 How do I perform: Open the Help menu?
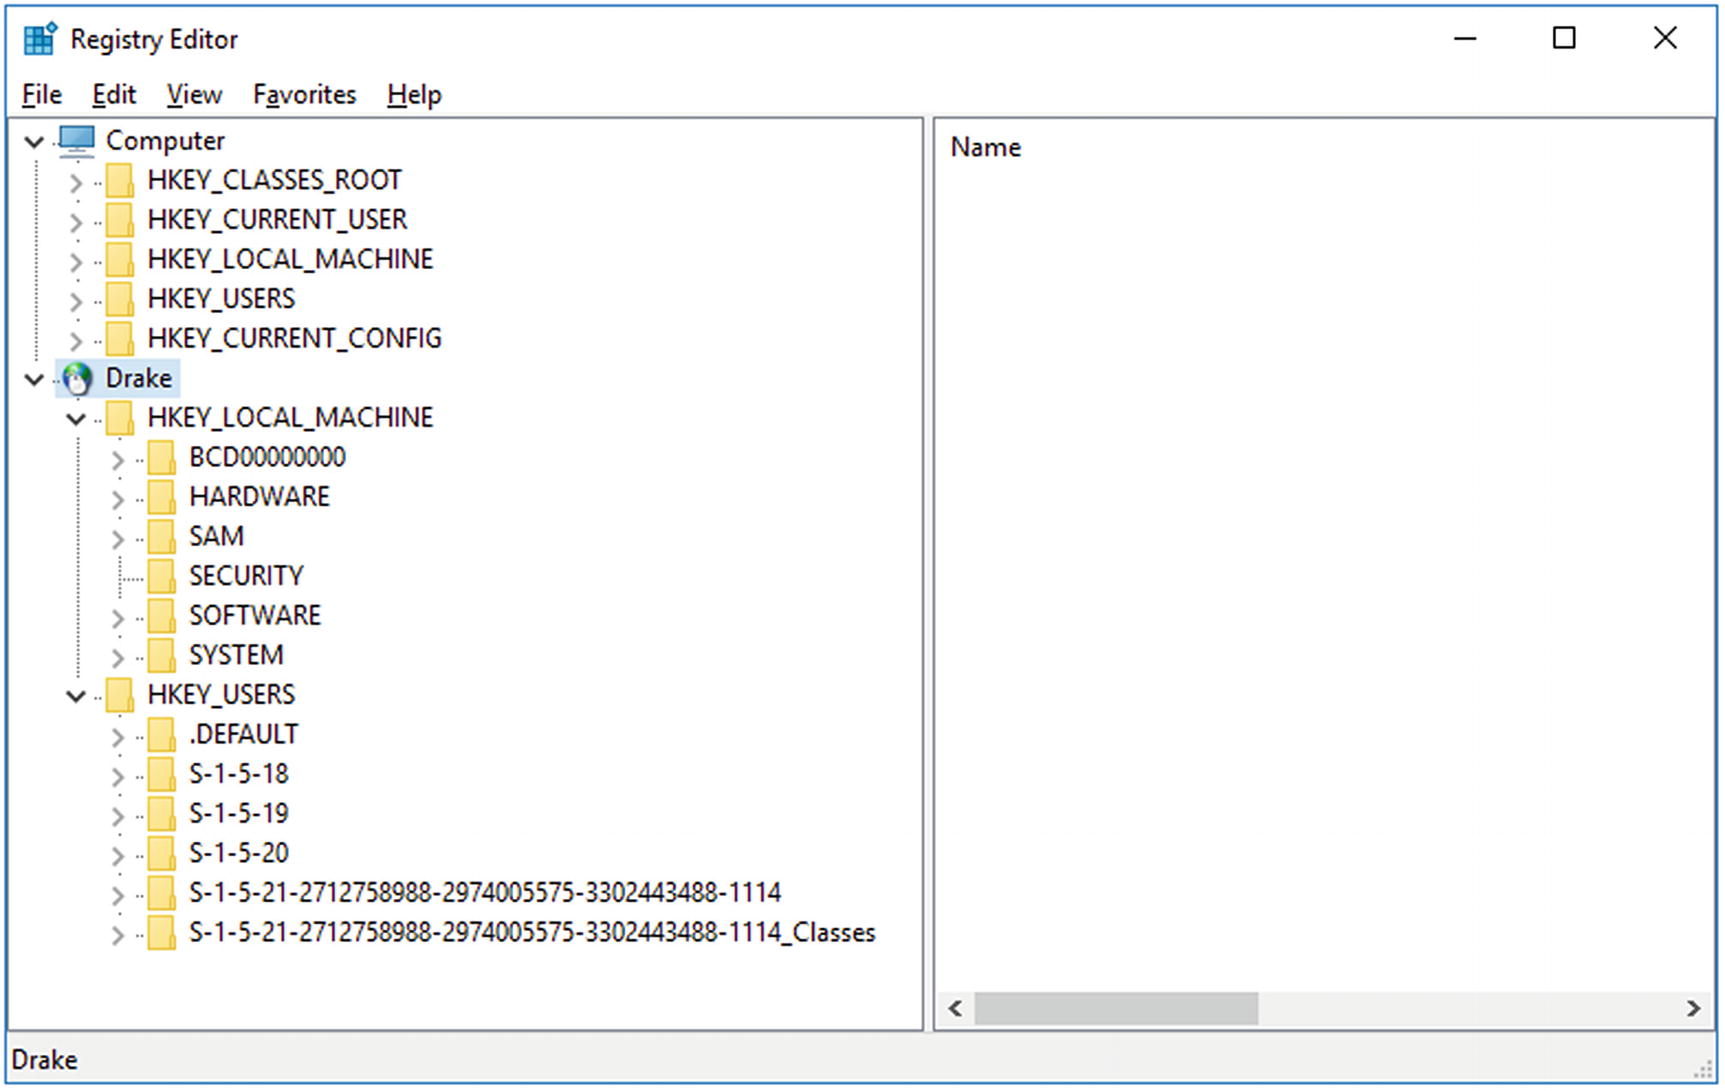click(x=414, y=94)
